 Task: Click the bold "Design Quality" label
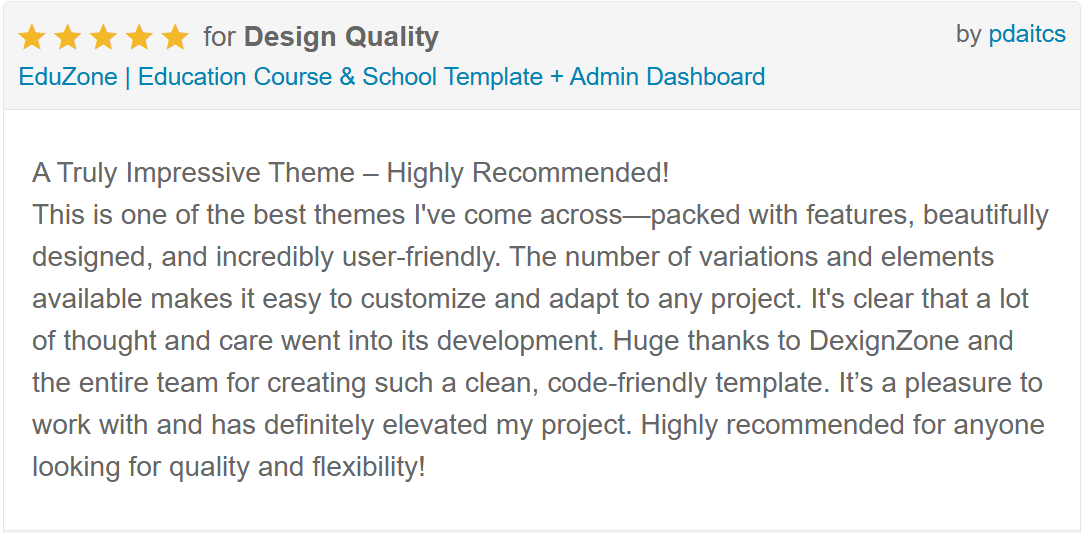click(x=341, y=37)
